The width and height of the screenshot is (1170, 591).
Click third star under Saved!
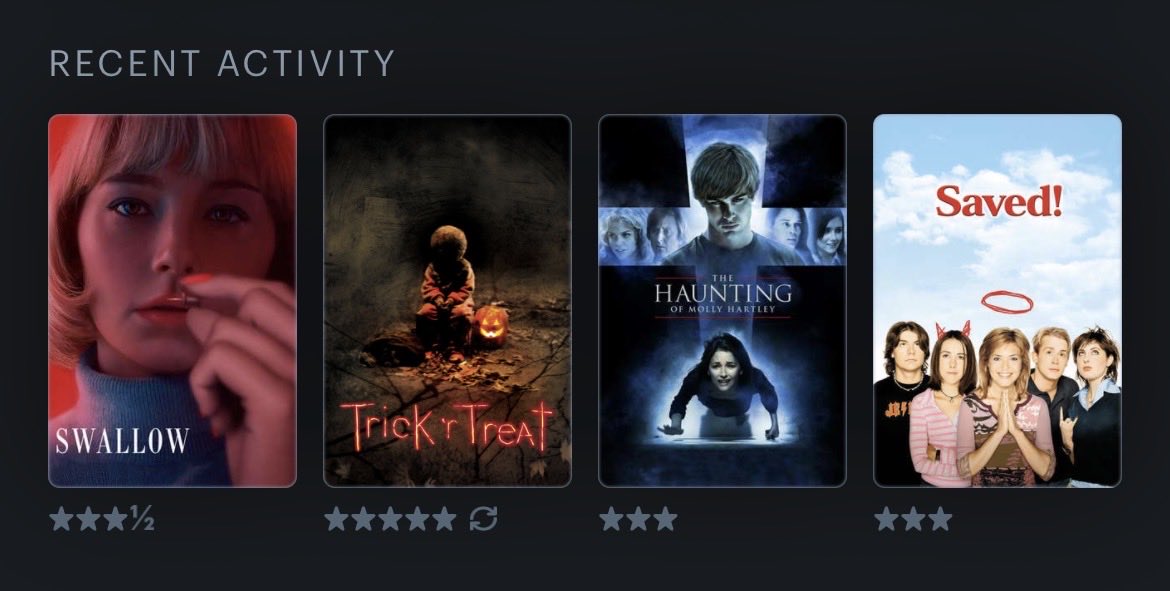pos(940,519)
